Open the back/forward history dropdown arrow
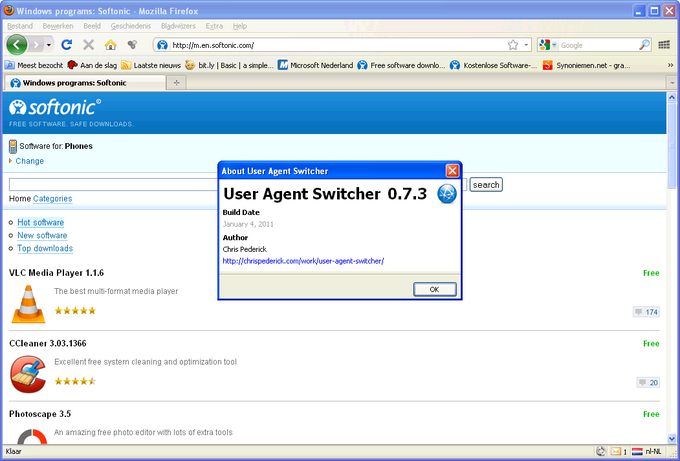 tap(49, 45)
